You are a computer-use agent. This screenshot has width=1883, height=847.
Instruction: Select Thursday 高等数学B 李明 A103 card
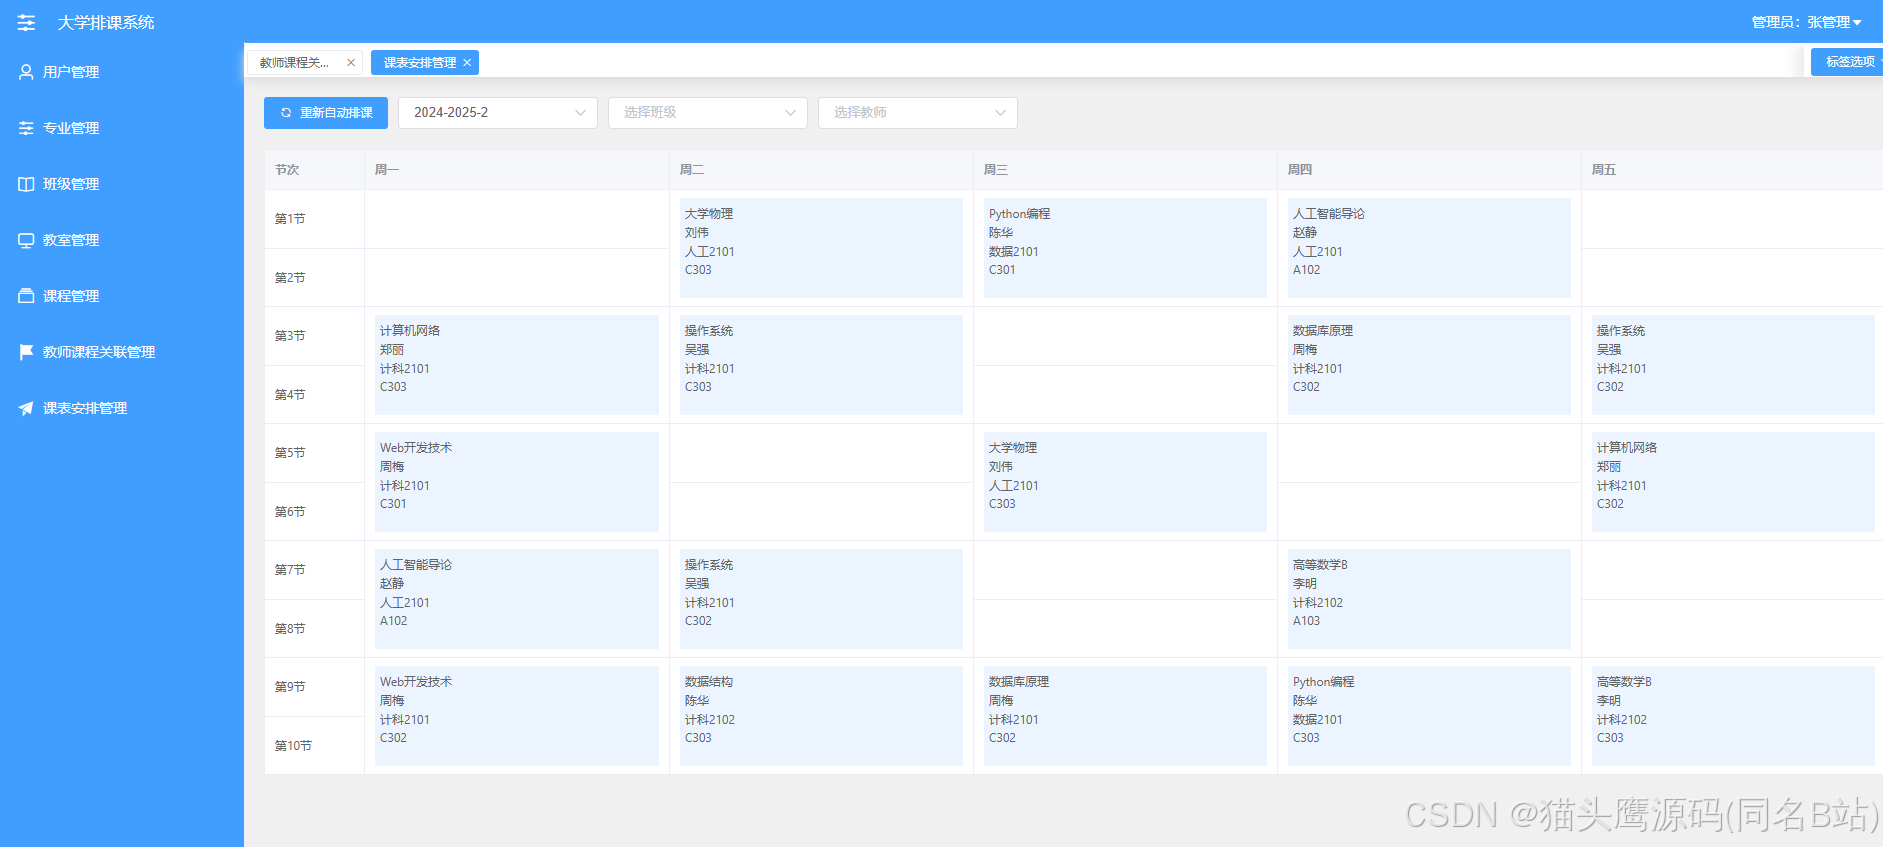(1429, 599)
